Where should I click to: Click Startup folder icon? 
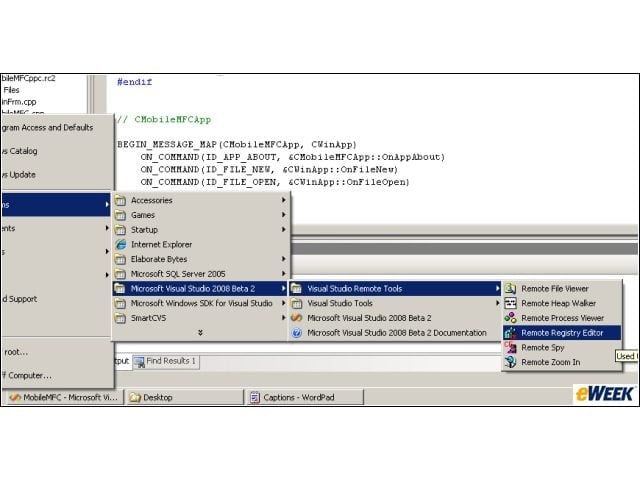120,230
